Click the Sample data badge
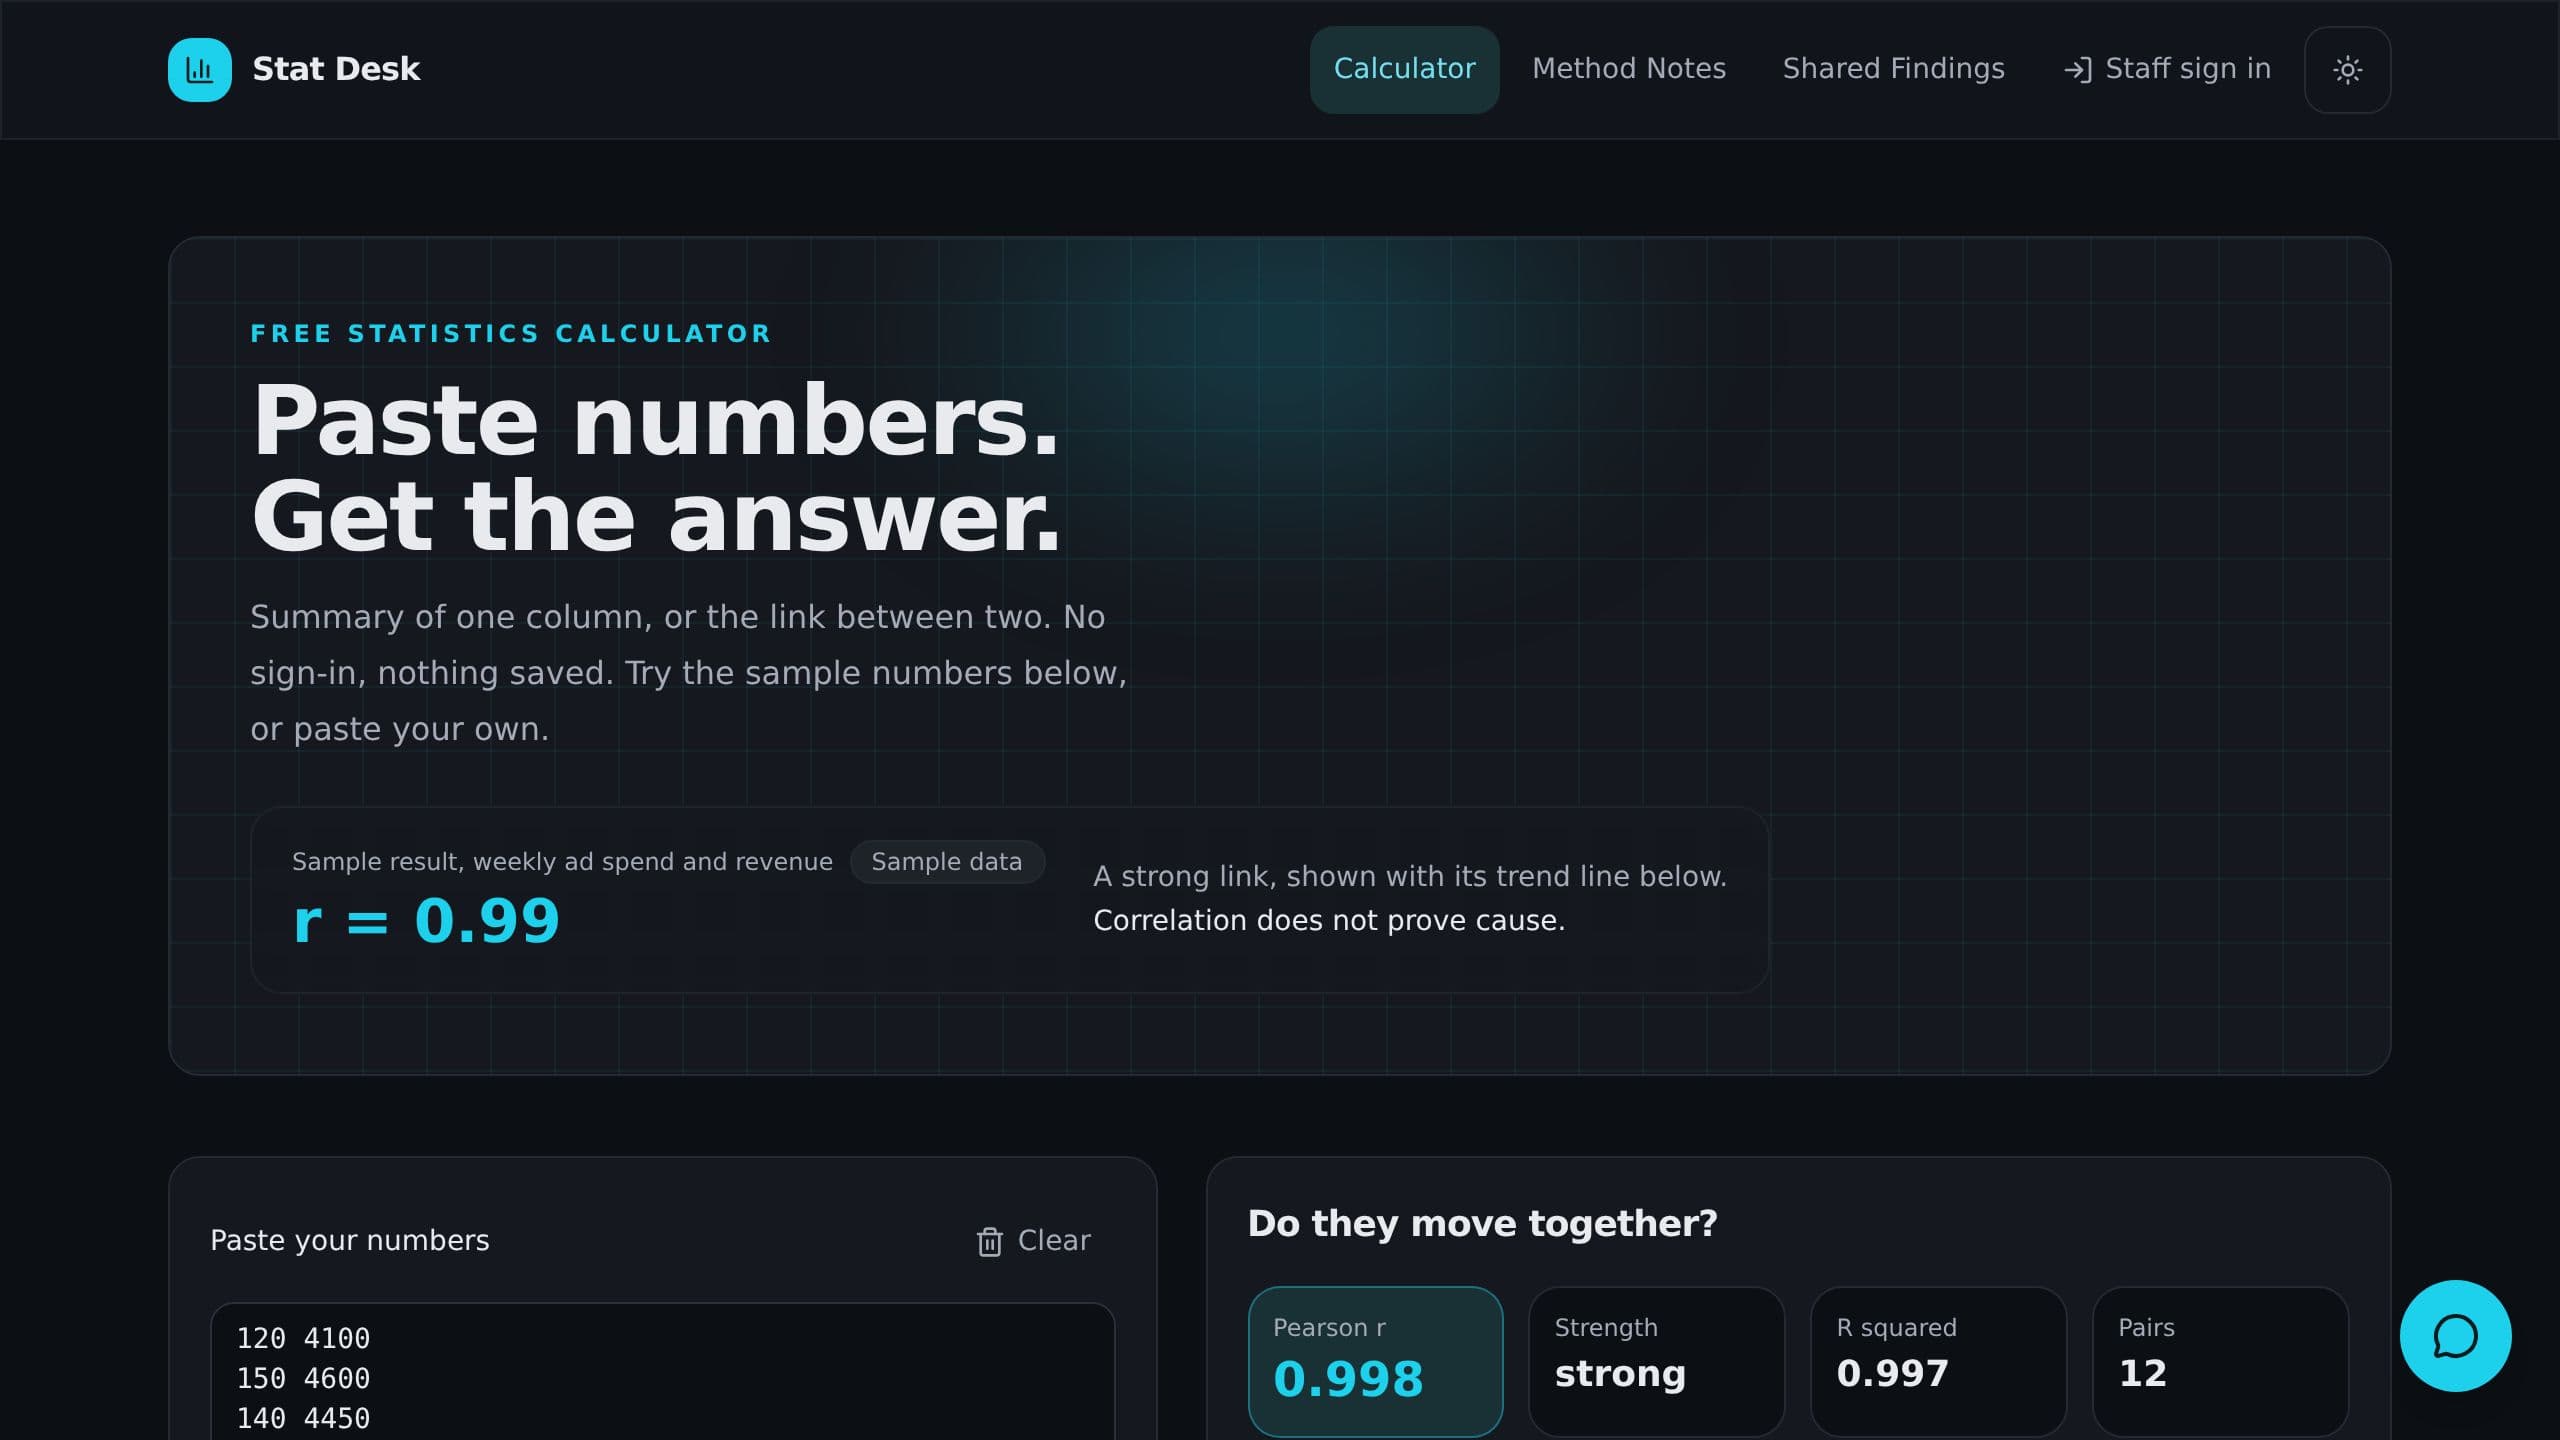The height and width of the screenshot is (1440, 2560). [x=947, y=862]
